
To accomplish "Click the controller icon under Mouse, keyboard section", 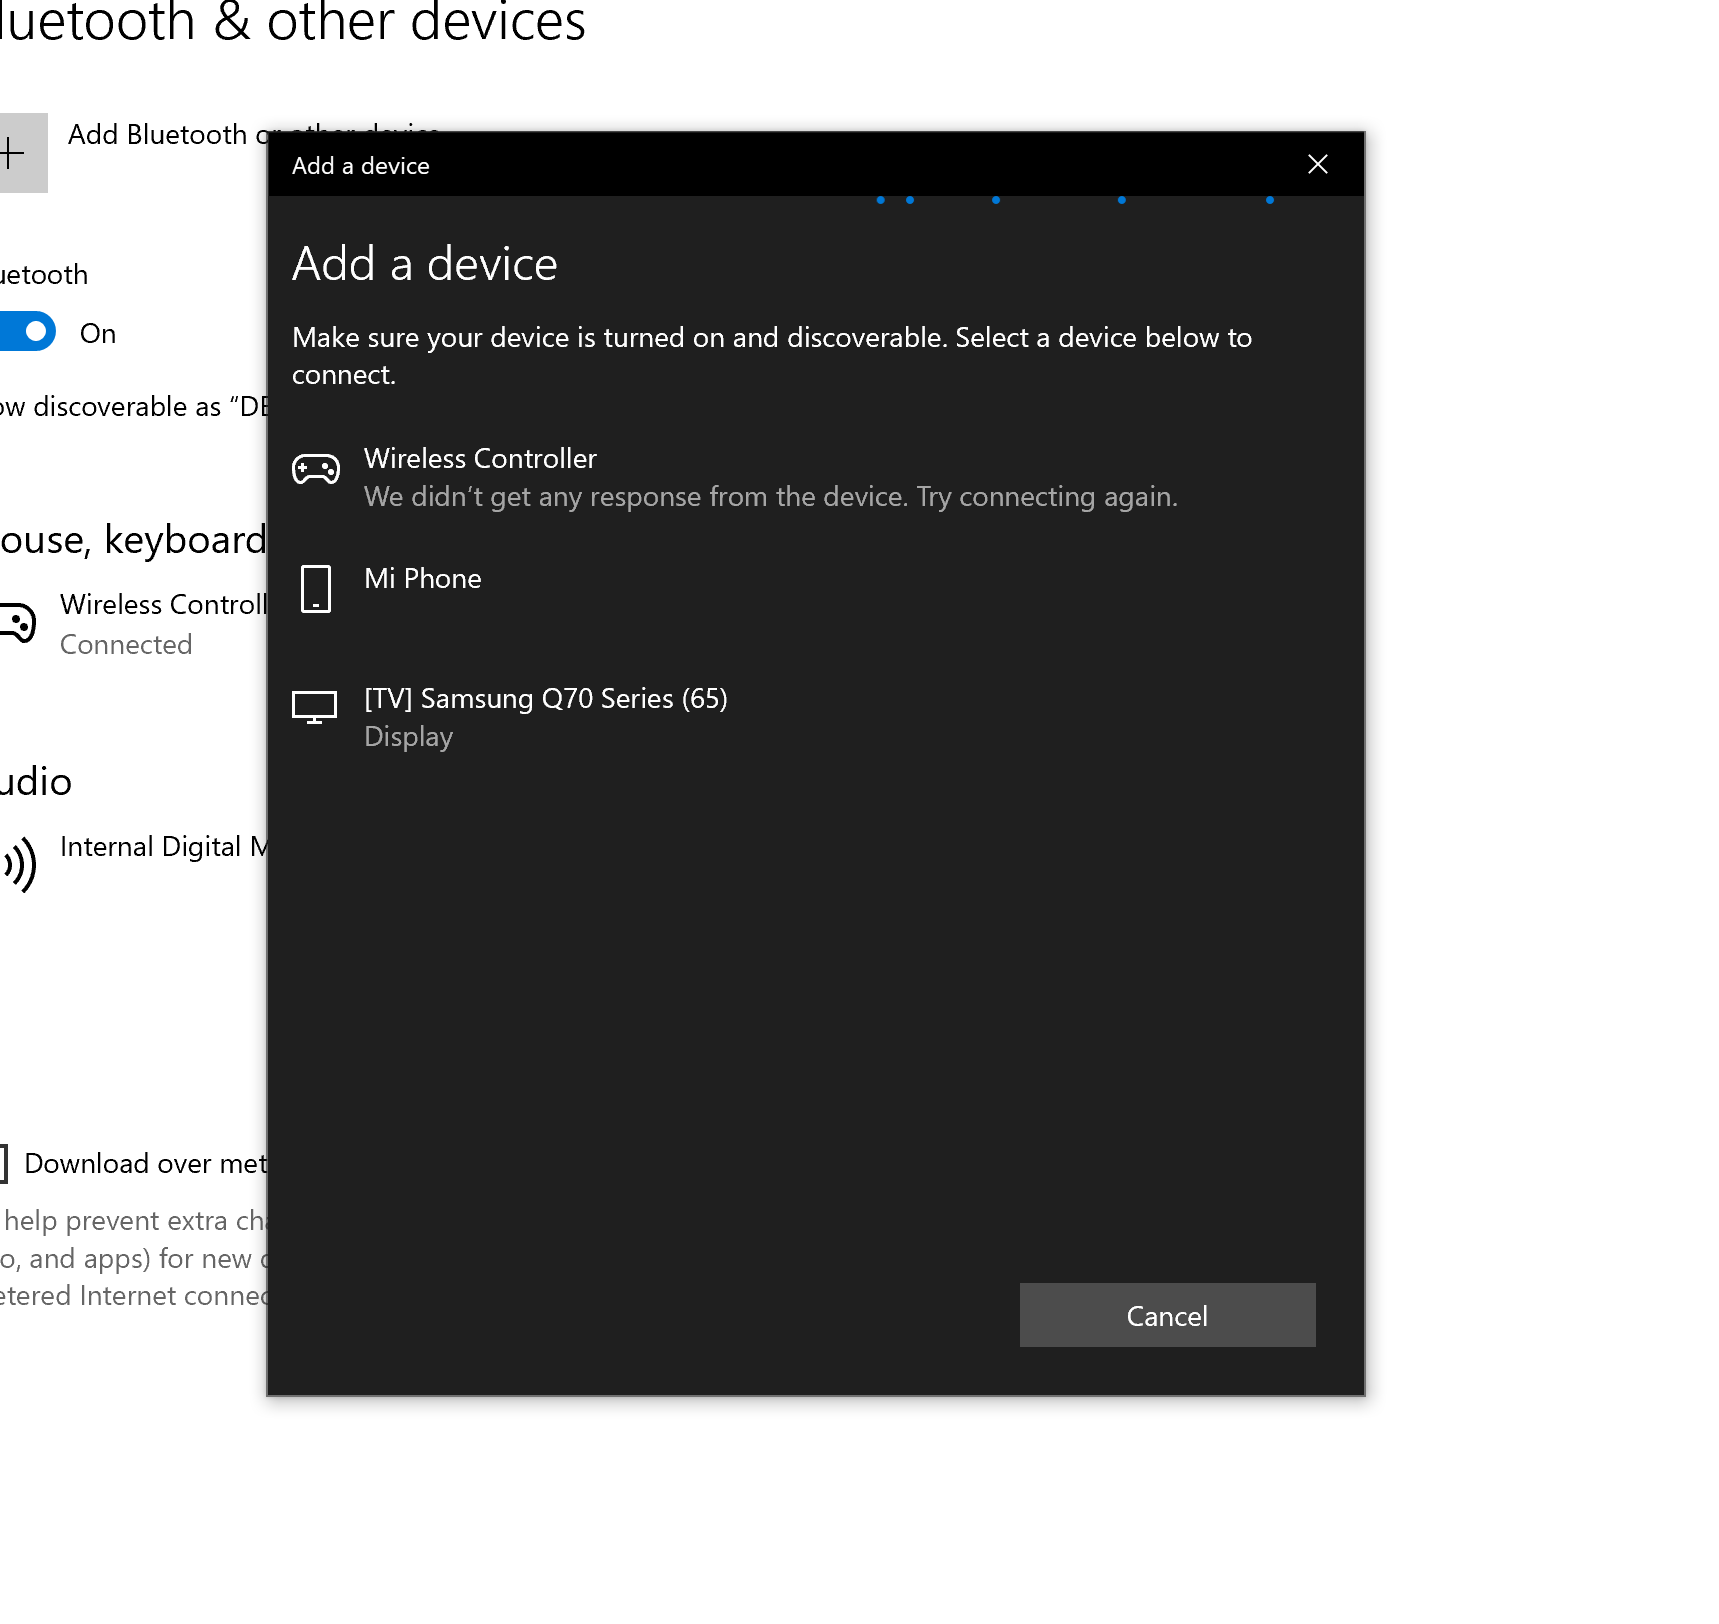I will (x=17, y=622).
